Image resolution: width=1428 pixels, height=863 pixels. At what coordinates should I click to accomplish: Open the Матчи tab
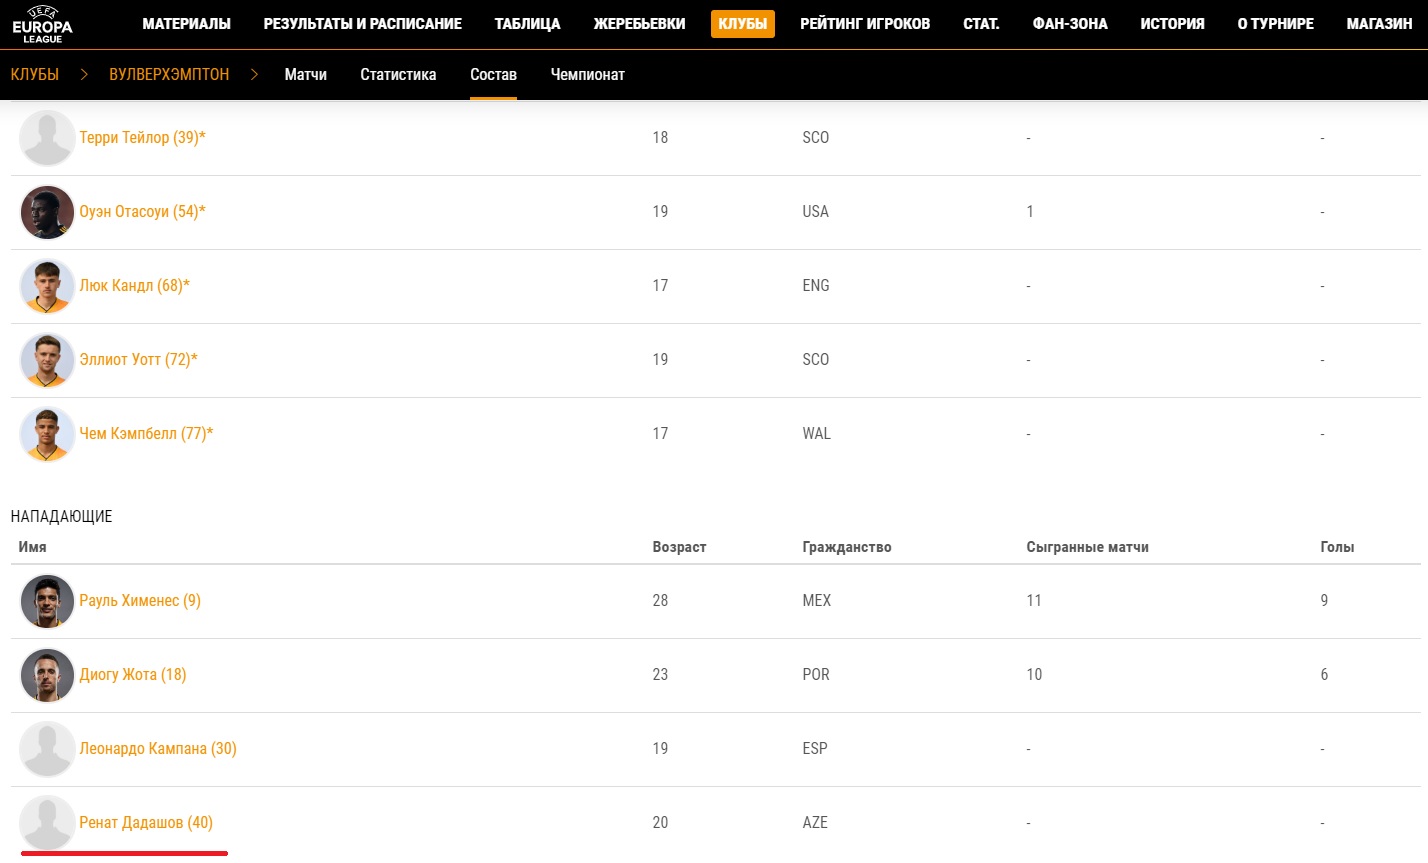[x=306, y=75]
